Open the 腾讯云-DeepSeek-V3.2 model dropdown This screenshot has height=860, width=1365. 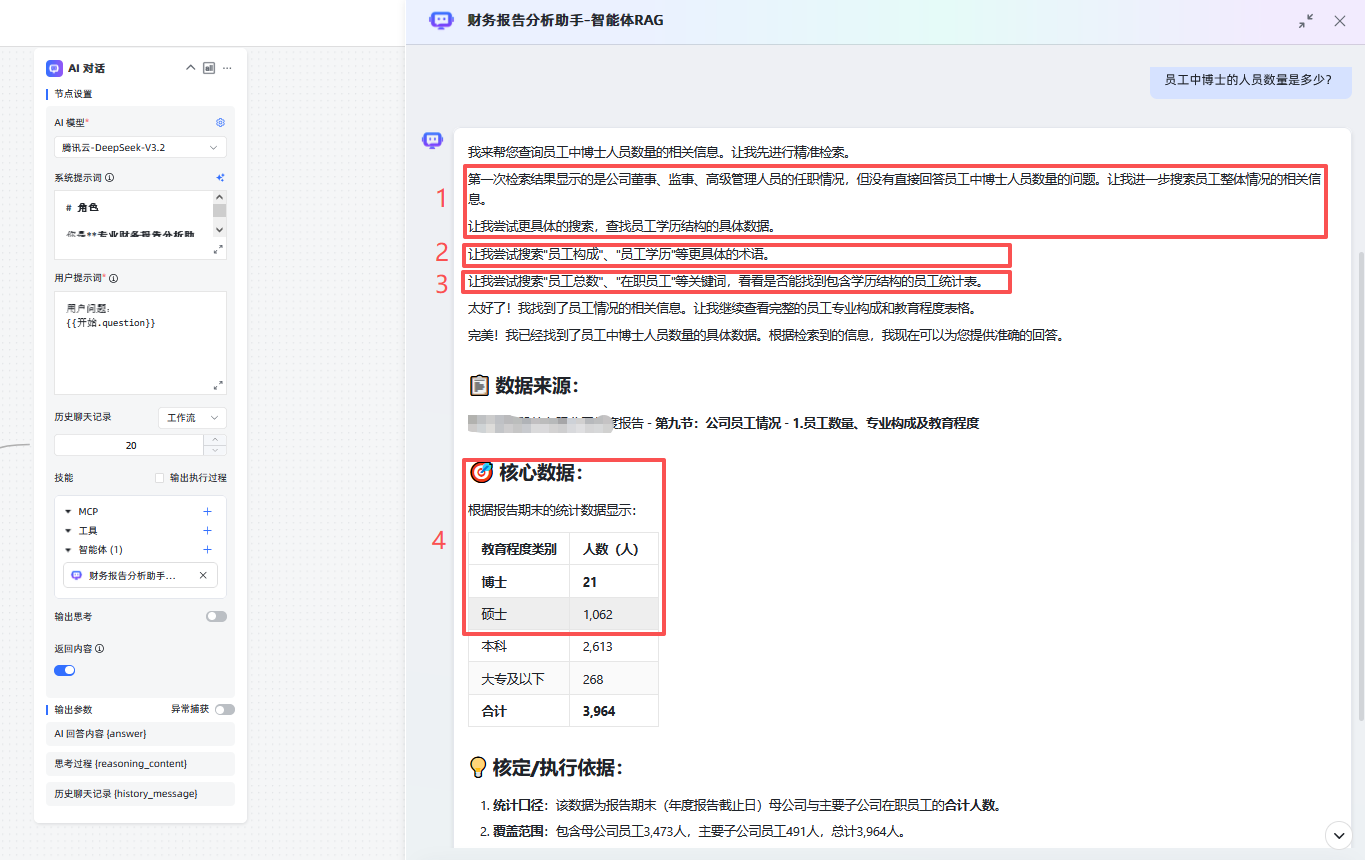139,146
